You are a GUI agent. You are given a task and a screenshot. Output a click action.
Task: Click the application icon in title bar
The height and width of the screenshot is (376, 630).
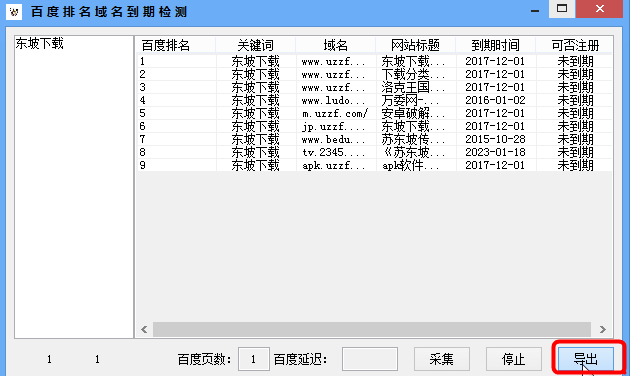tap(14, 11)
